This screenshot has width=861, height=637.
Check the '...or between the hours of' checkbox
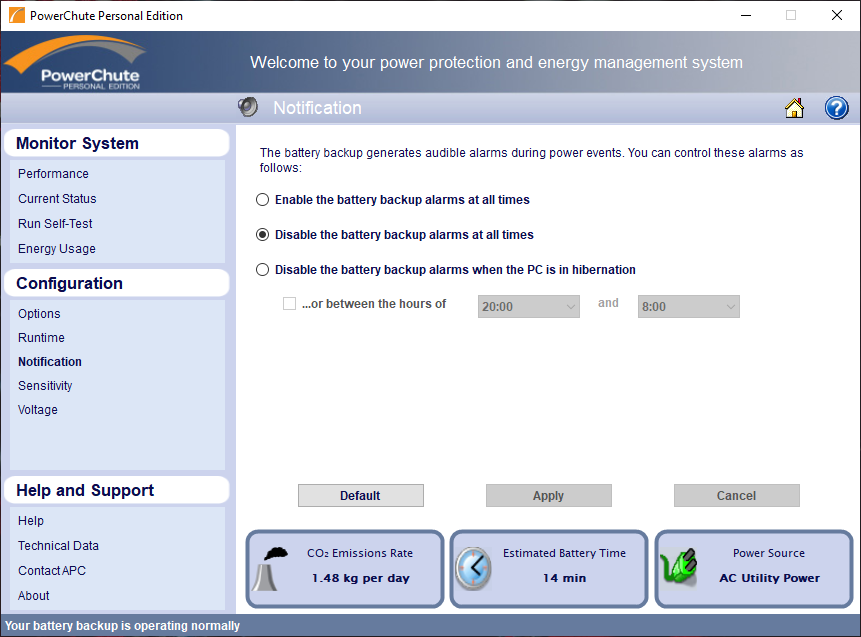coord(289,304)
